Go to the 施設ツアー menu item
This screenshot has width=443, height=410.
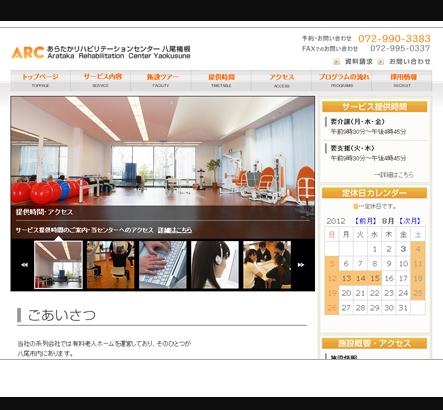pyautogui.click(x=161, y=80)
